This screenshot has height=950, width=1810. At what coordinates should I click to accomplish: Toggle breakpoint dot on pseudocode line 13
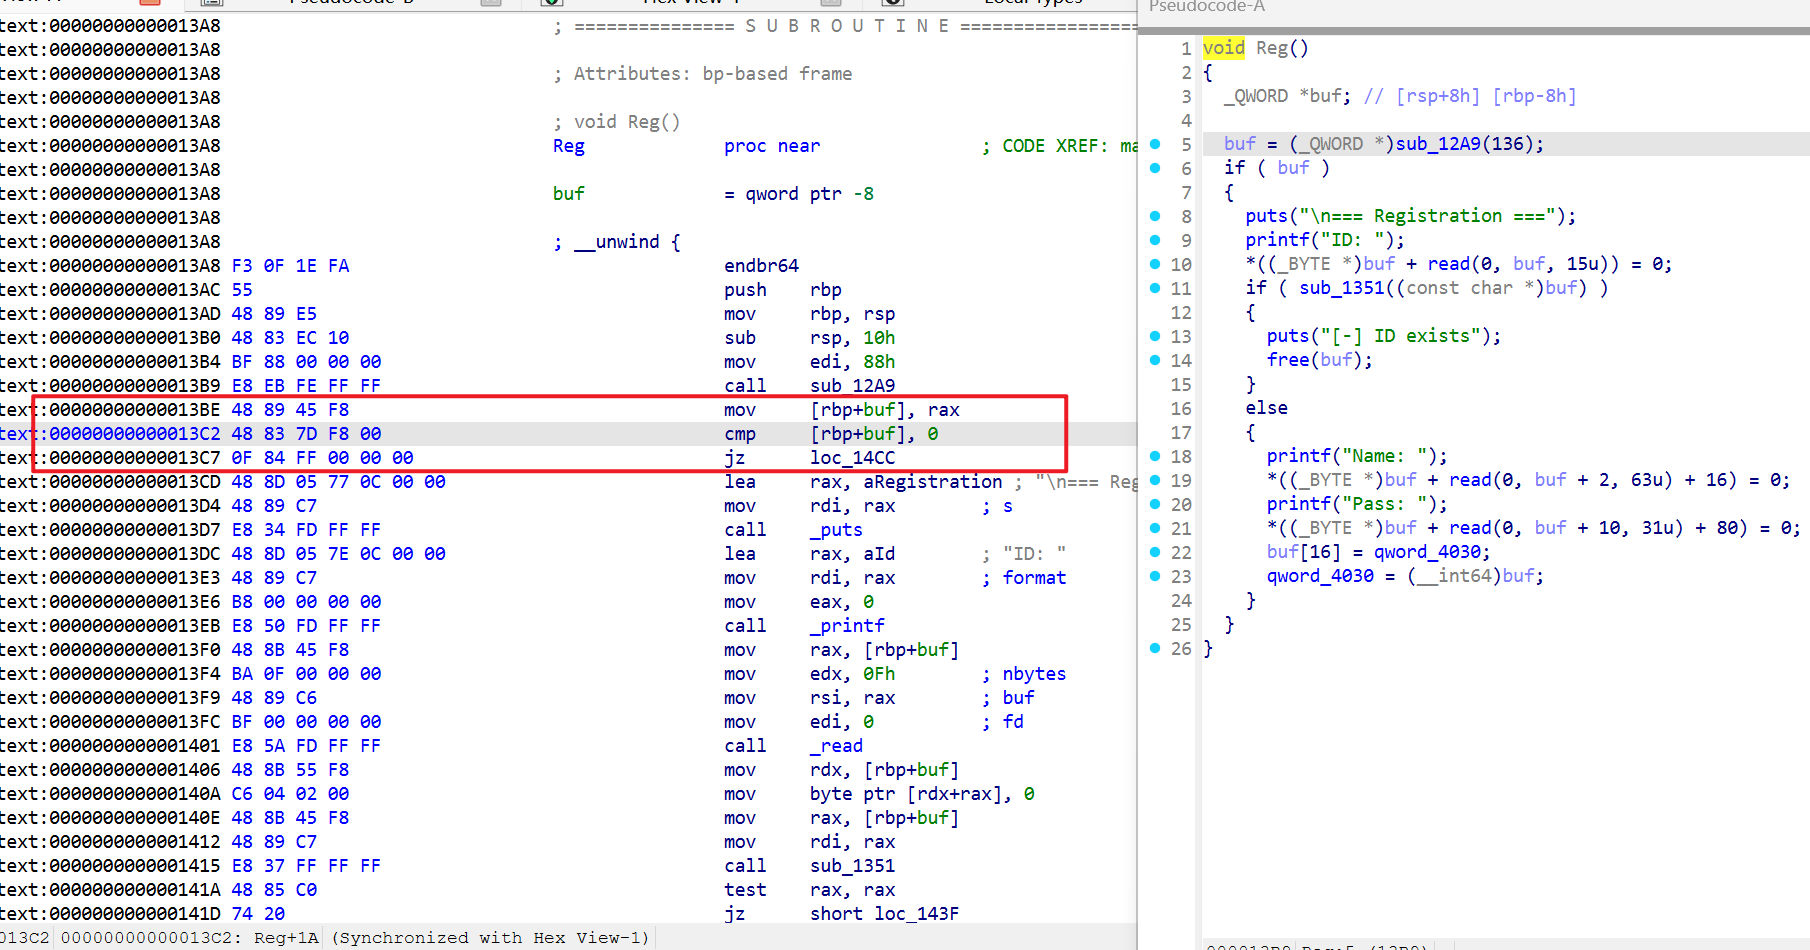tap(1155, 336)
